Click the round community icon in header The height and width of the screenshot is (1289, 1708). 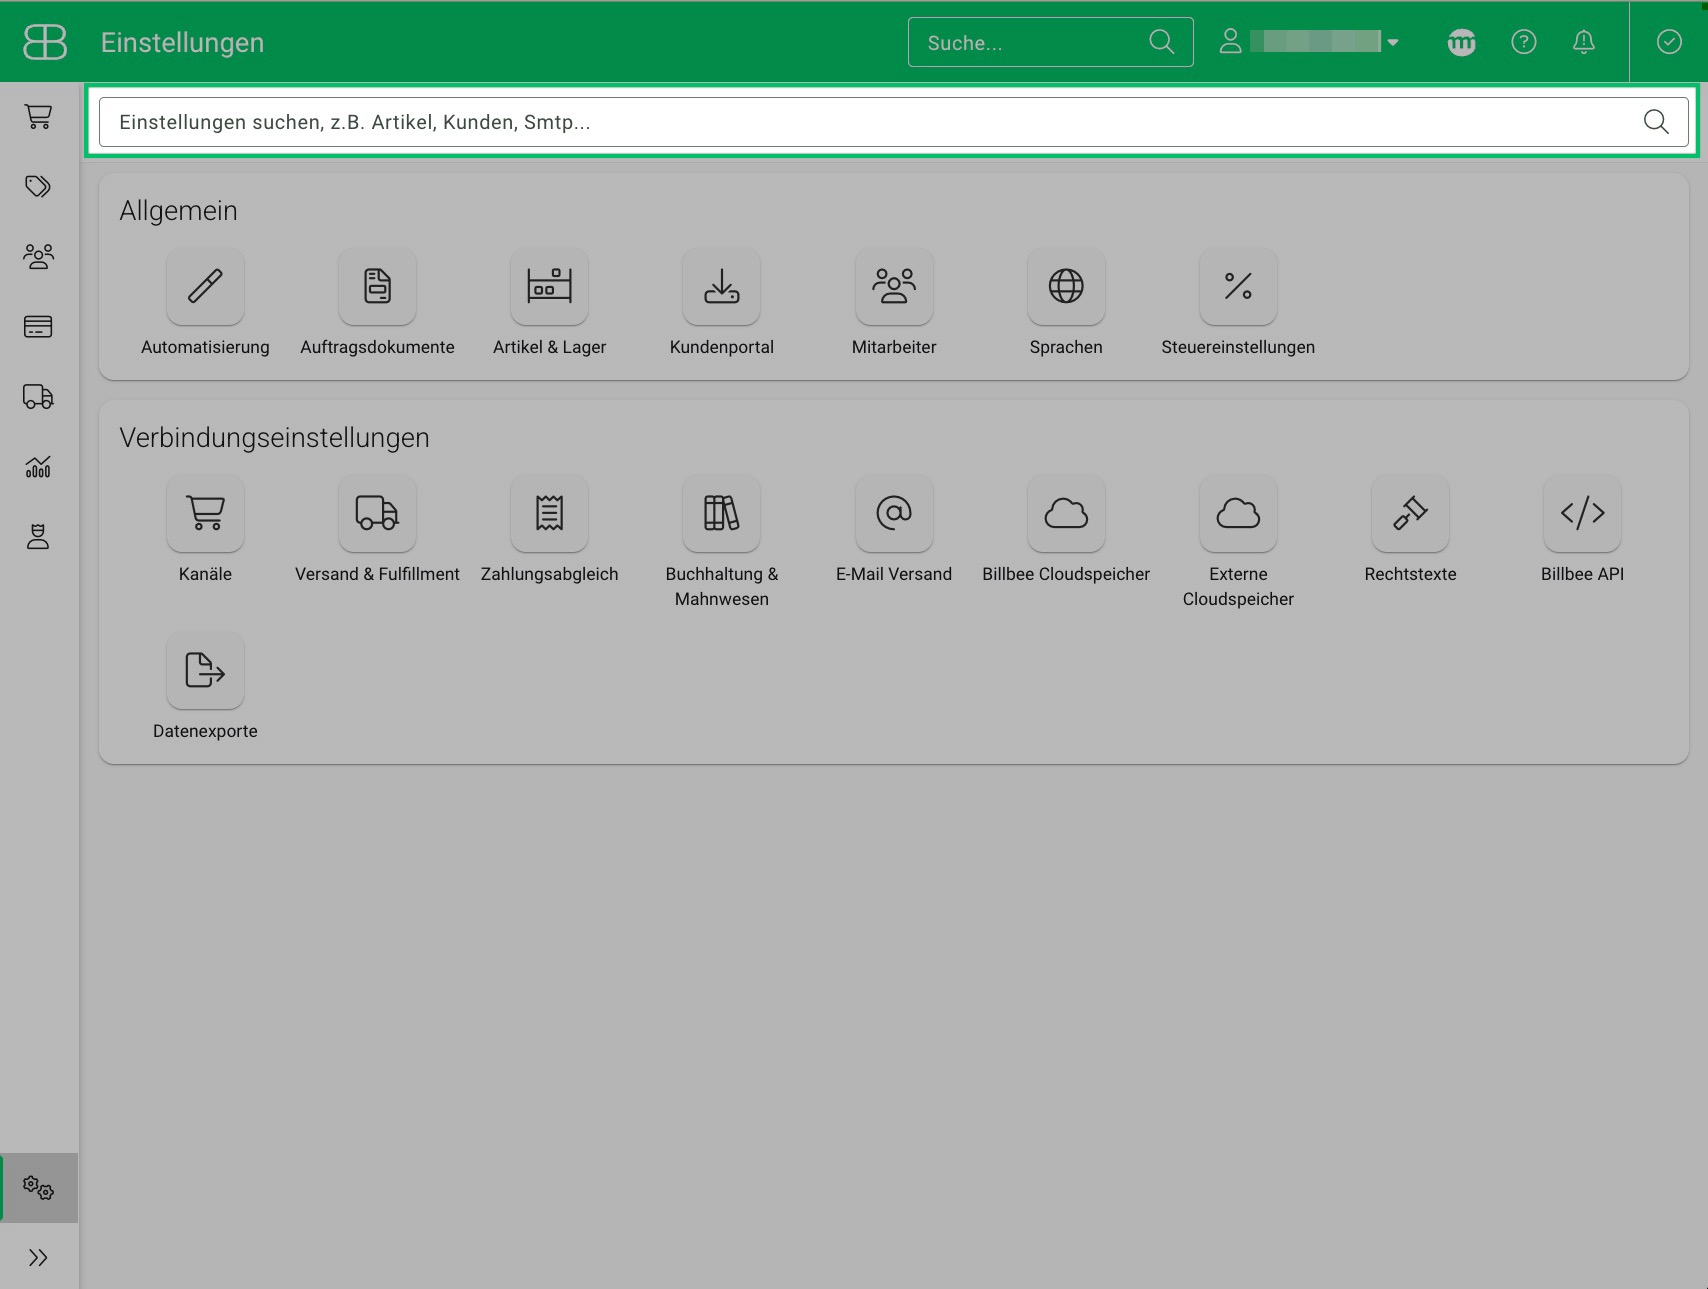(1461, 42)
